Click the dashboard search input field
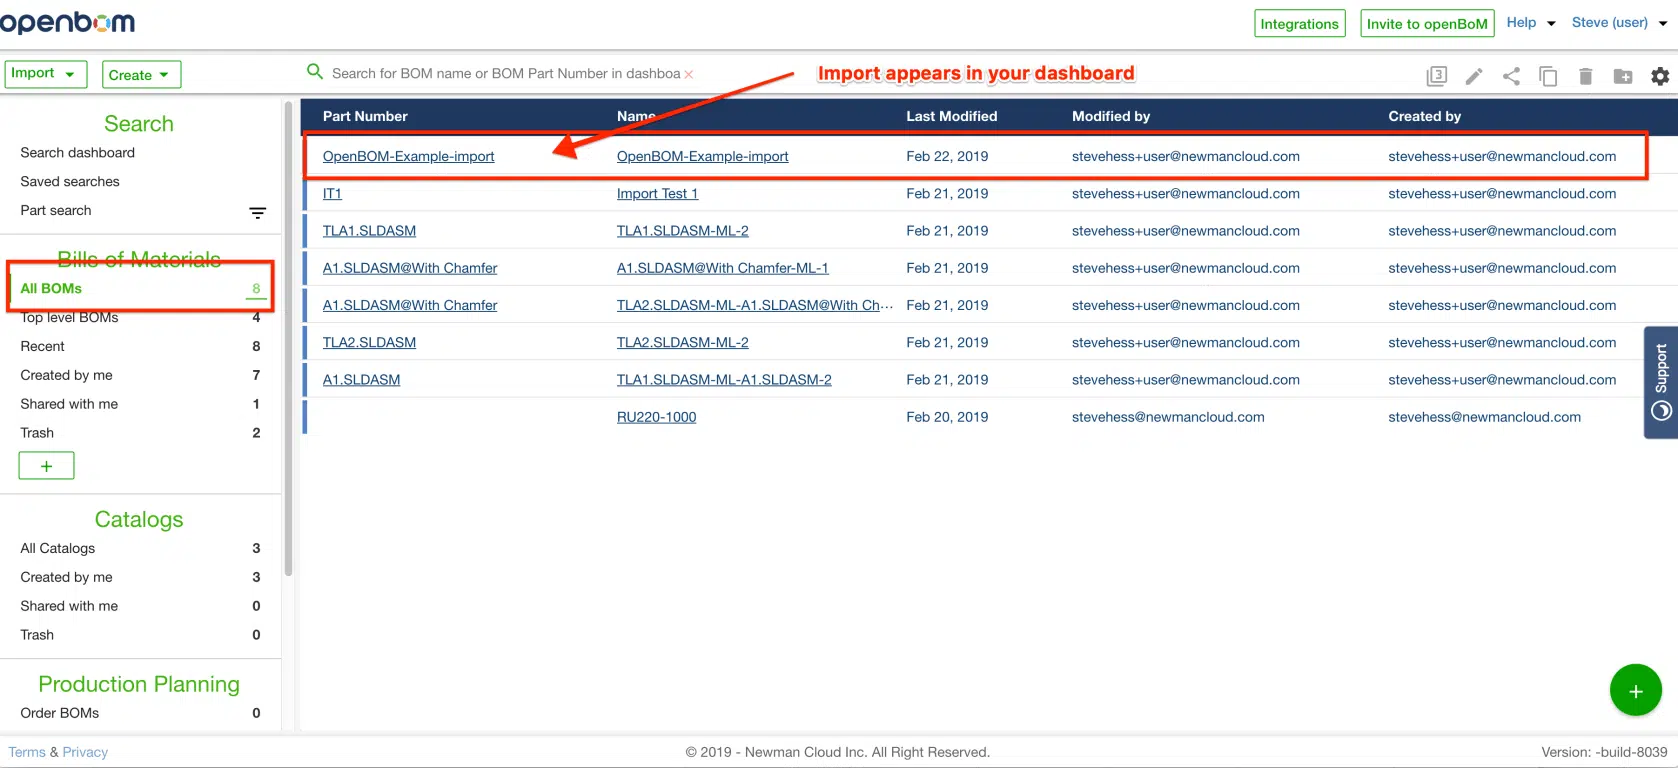1678x768 pixels. tap(505, 73)
